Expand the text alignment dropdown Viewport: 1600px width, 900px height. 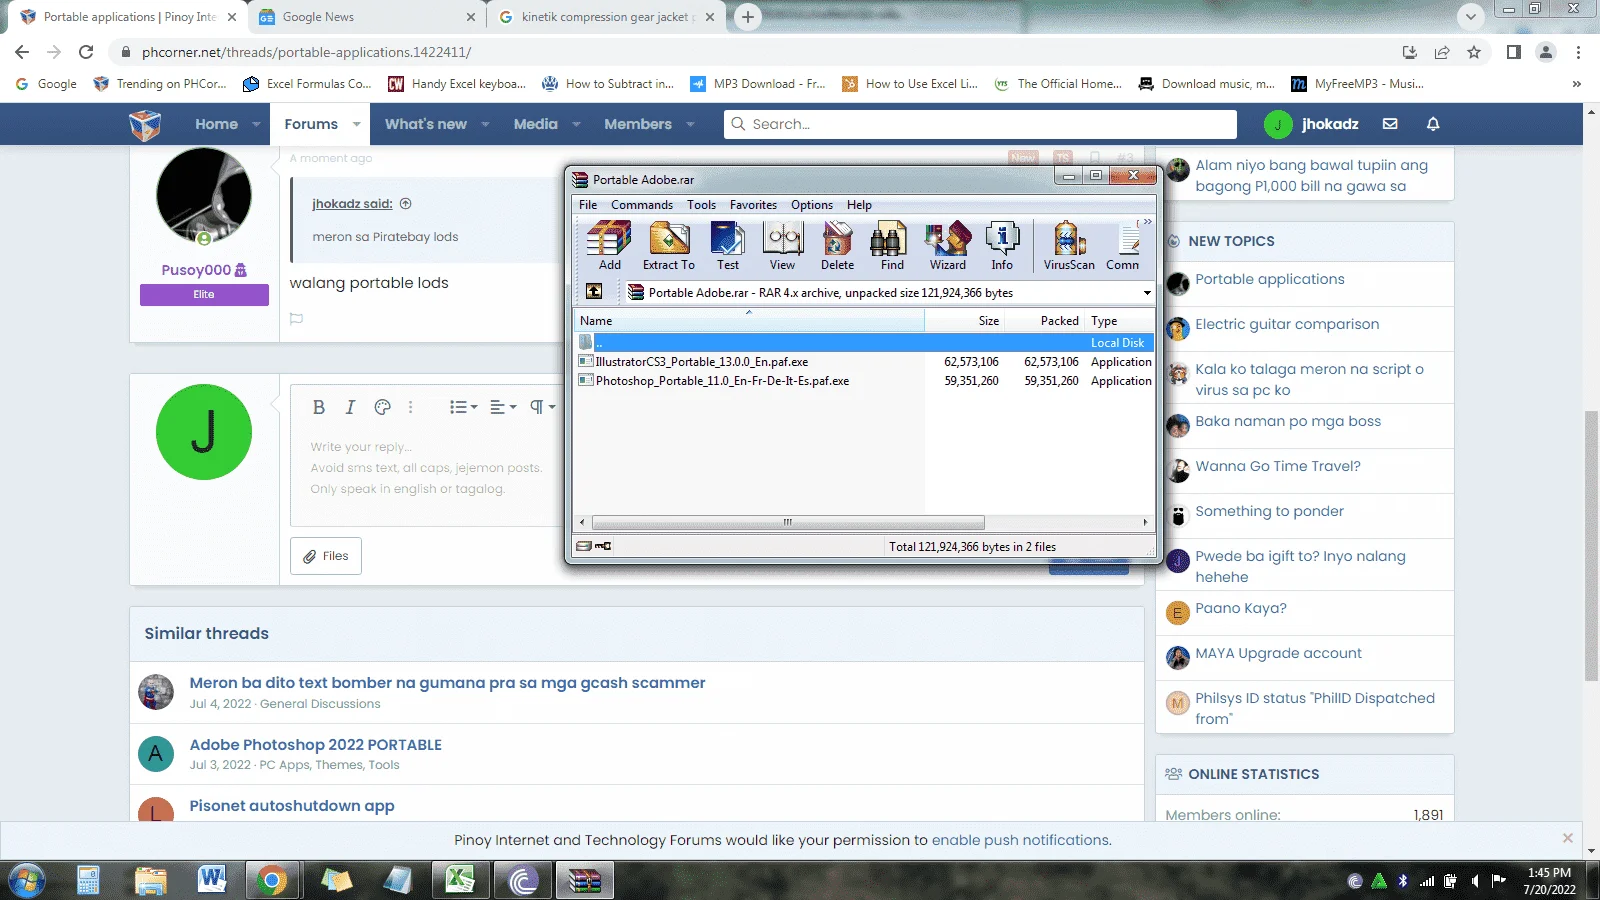coord(503,407)
